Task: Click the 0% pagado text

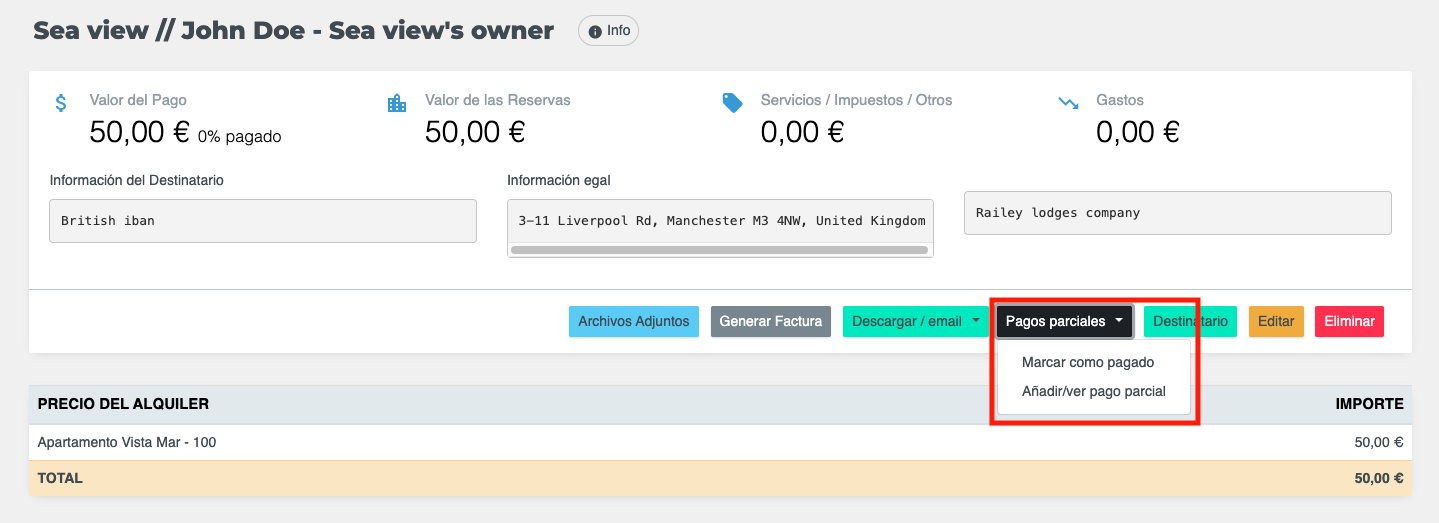Action: coord(240,136)
